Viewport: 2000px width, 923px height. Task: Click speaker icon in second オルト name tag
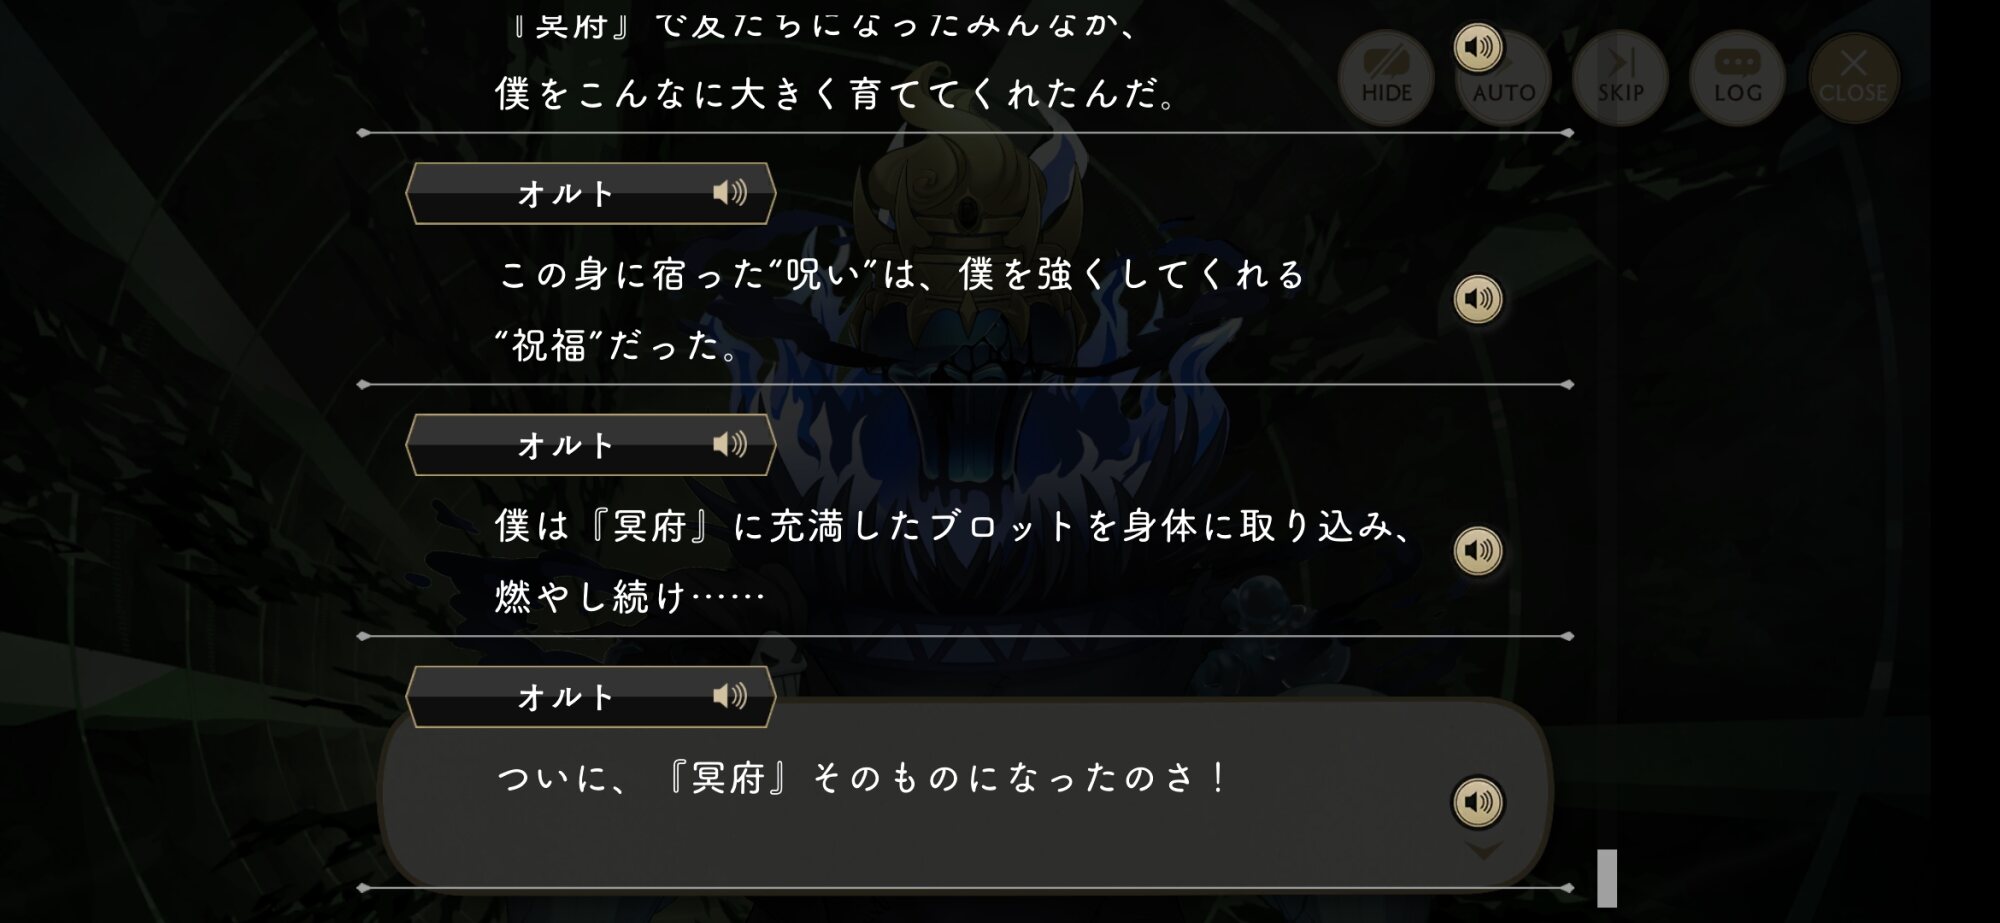[730, 444]
